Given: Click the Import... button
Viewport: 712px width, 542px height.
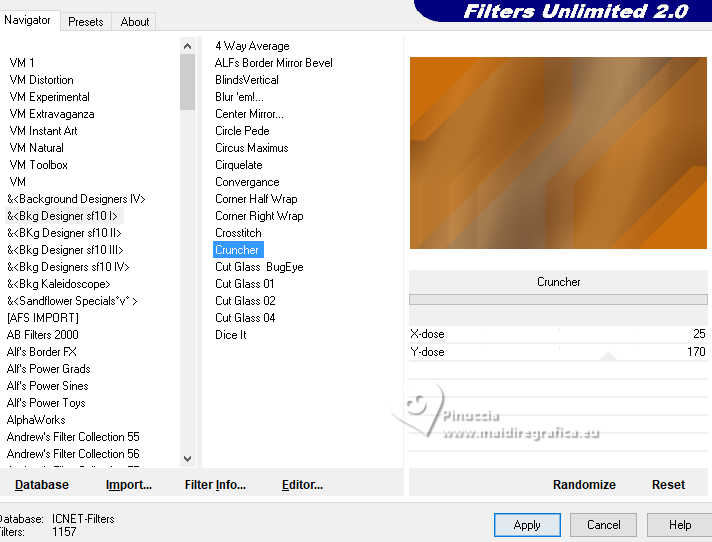Looking at the screenshot, I should click(129, 485).
